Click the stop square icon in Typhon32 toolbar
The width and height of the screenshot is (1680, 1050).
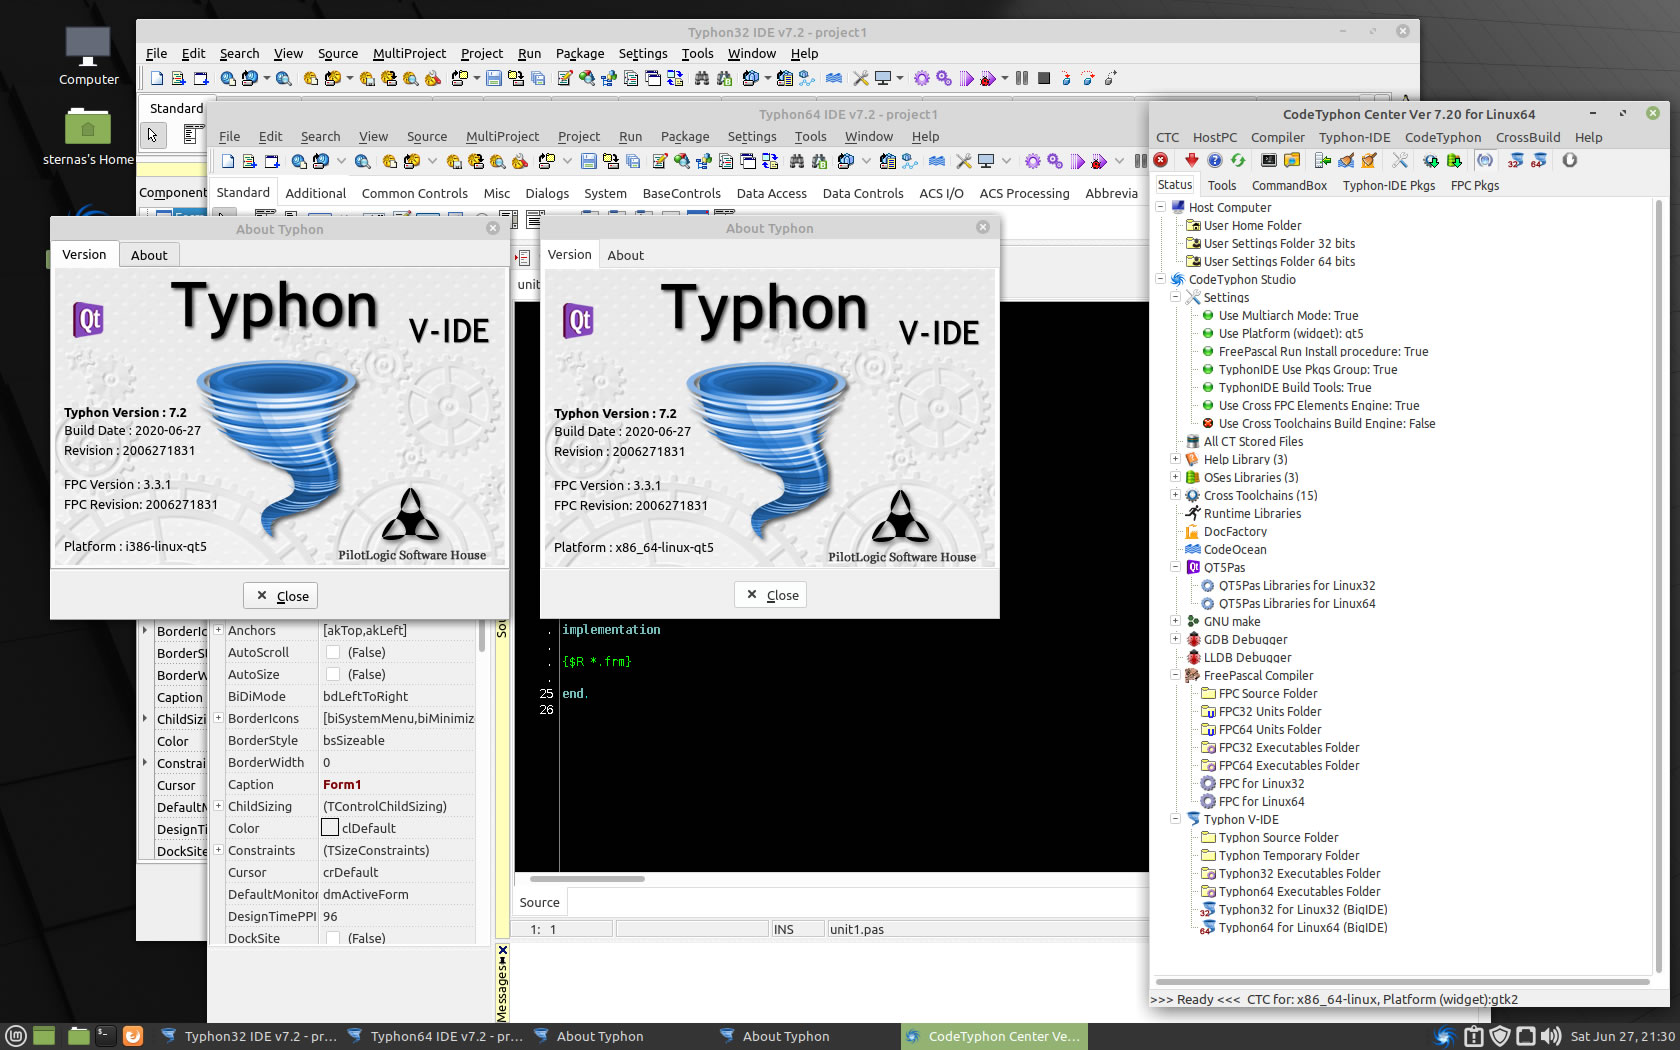click(x=1044, y=78)
